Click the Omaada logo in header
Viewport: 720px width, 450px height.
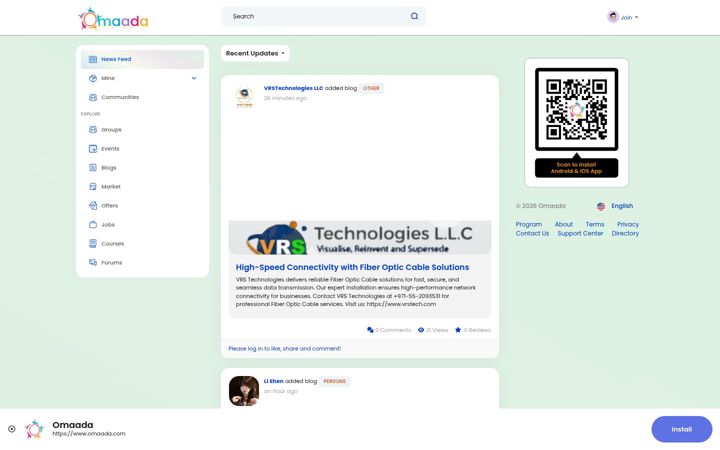[113, 19]
